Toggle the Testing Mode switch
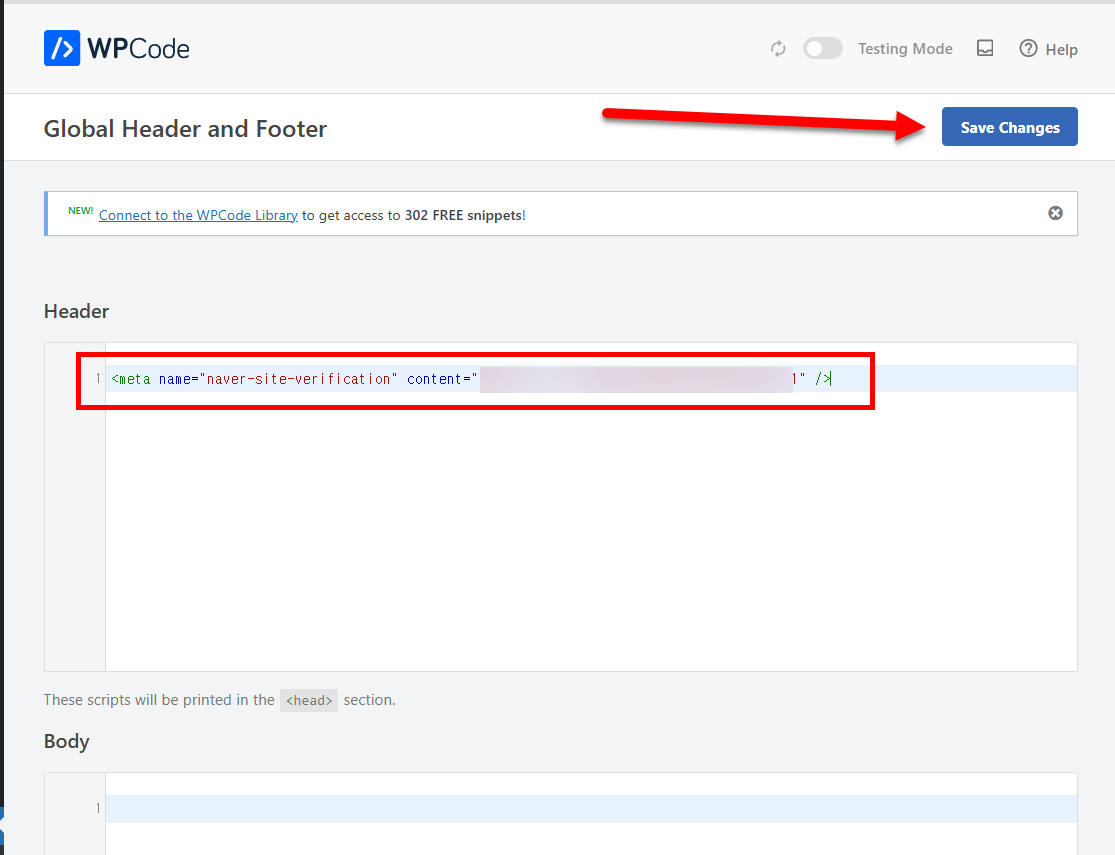The height and width of the screenshot is (855, 1115). [x=823, y=48]
